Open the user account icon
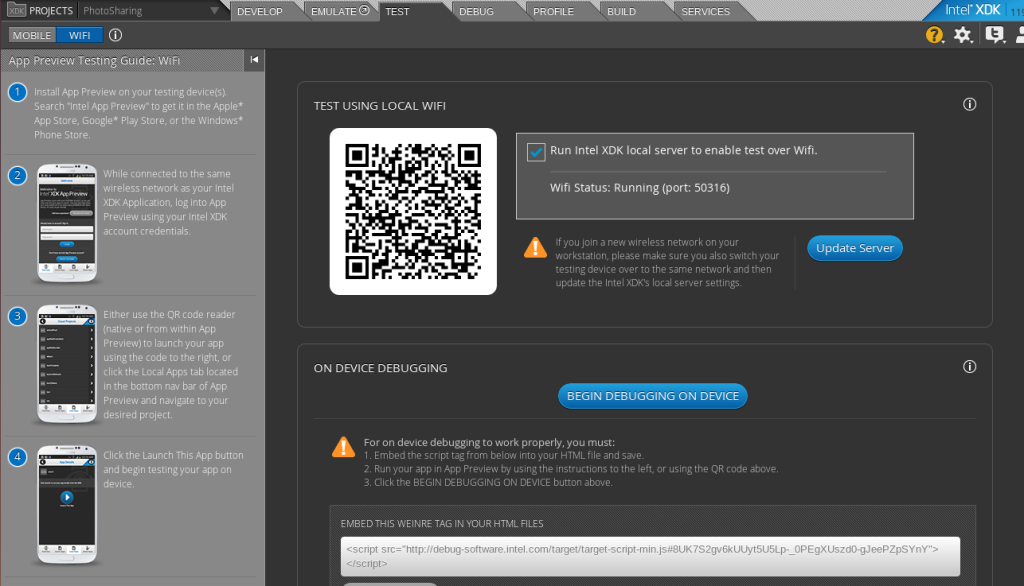Screen dimensions: 1024x586 coord(1018,35)
